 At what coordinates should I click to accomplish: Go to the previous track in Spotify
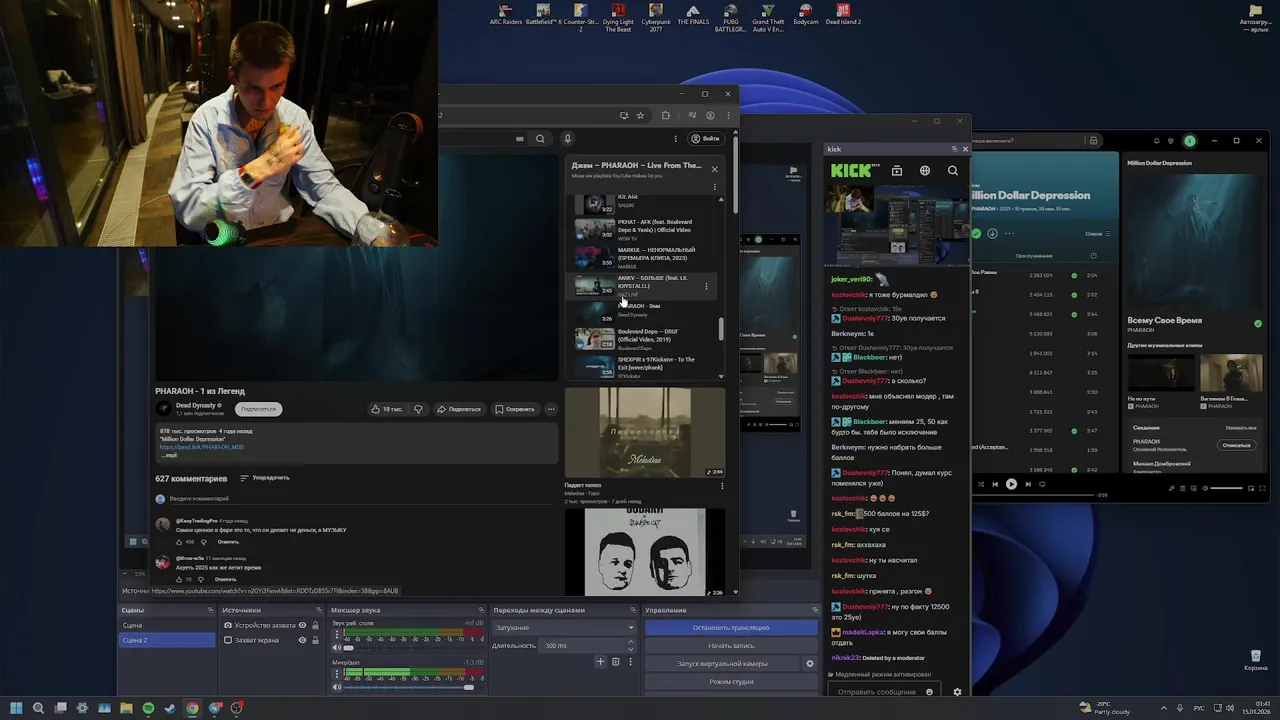[995, 484]
